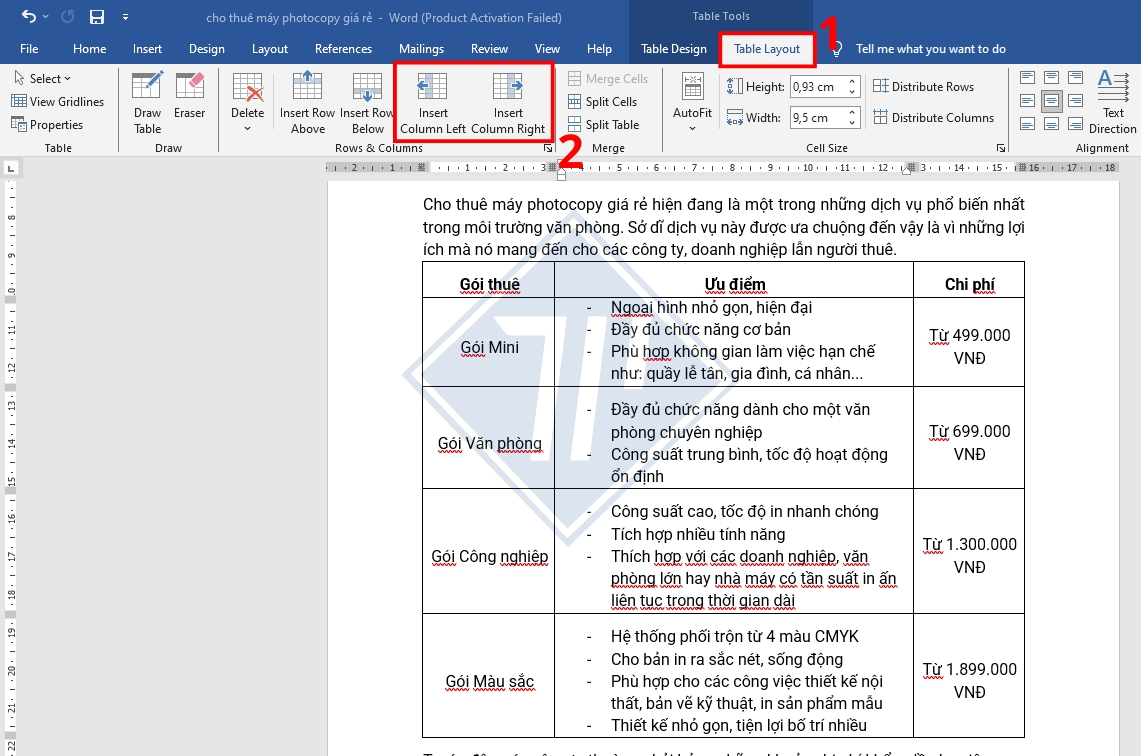Open Customize Quick Access Toolbar arrow
Screen dimensions: 1141x756
[125, 17]
